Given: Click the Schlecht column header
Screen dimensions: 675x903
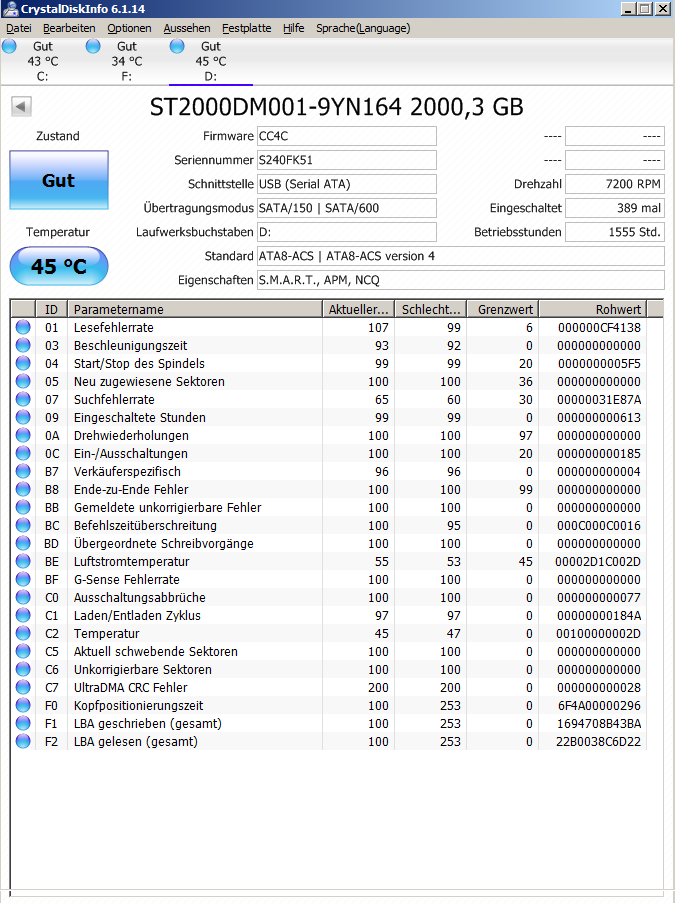Looking at the screenshot, I should pos(431,309).
